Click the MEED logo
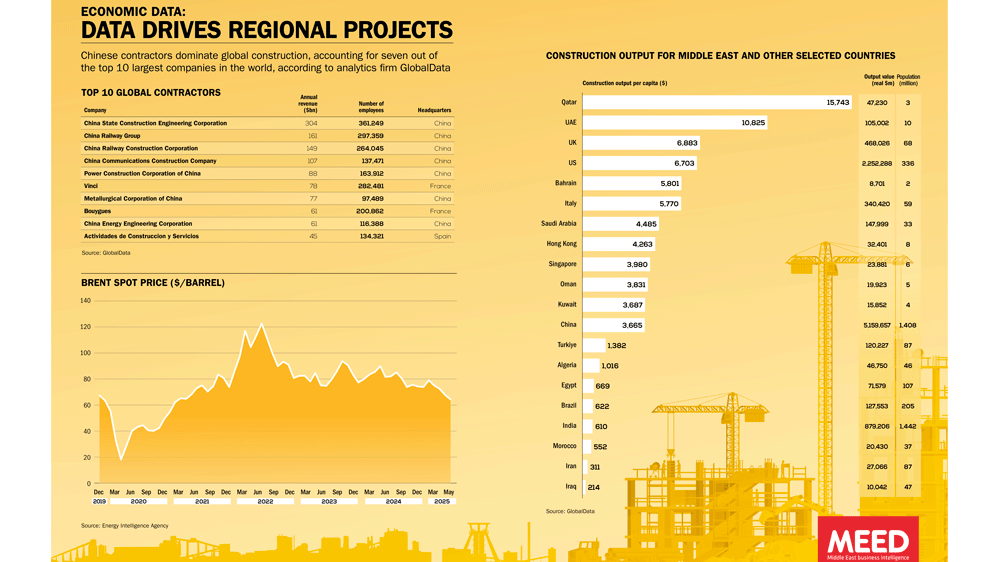The width and height of the screenshot is (1000, 562). coord(868,539)
